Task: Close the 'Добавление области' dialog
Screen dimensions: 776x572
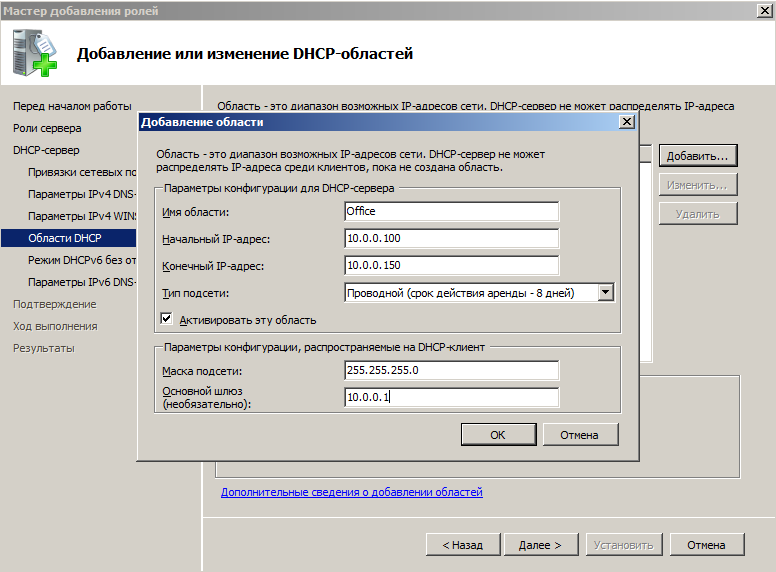Action: [x=627, y=122]
